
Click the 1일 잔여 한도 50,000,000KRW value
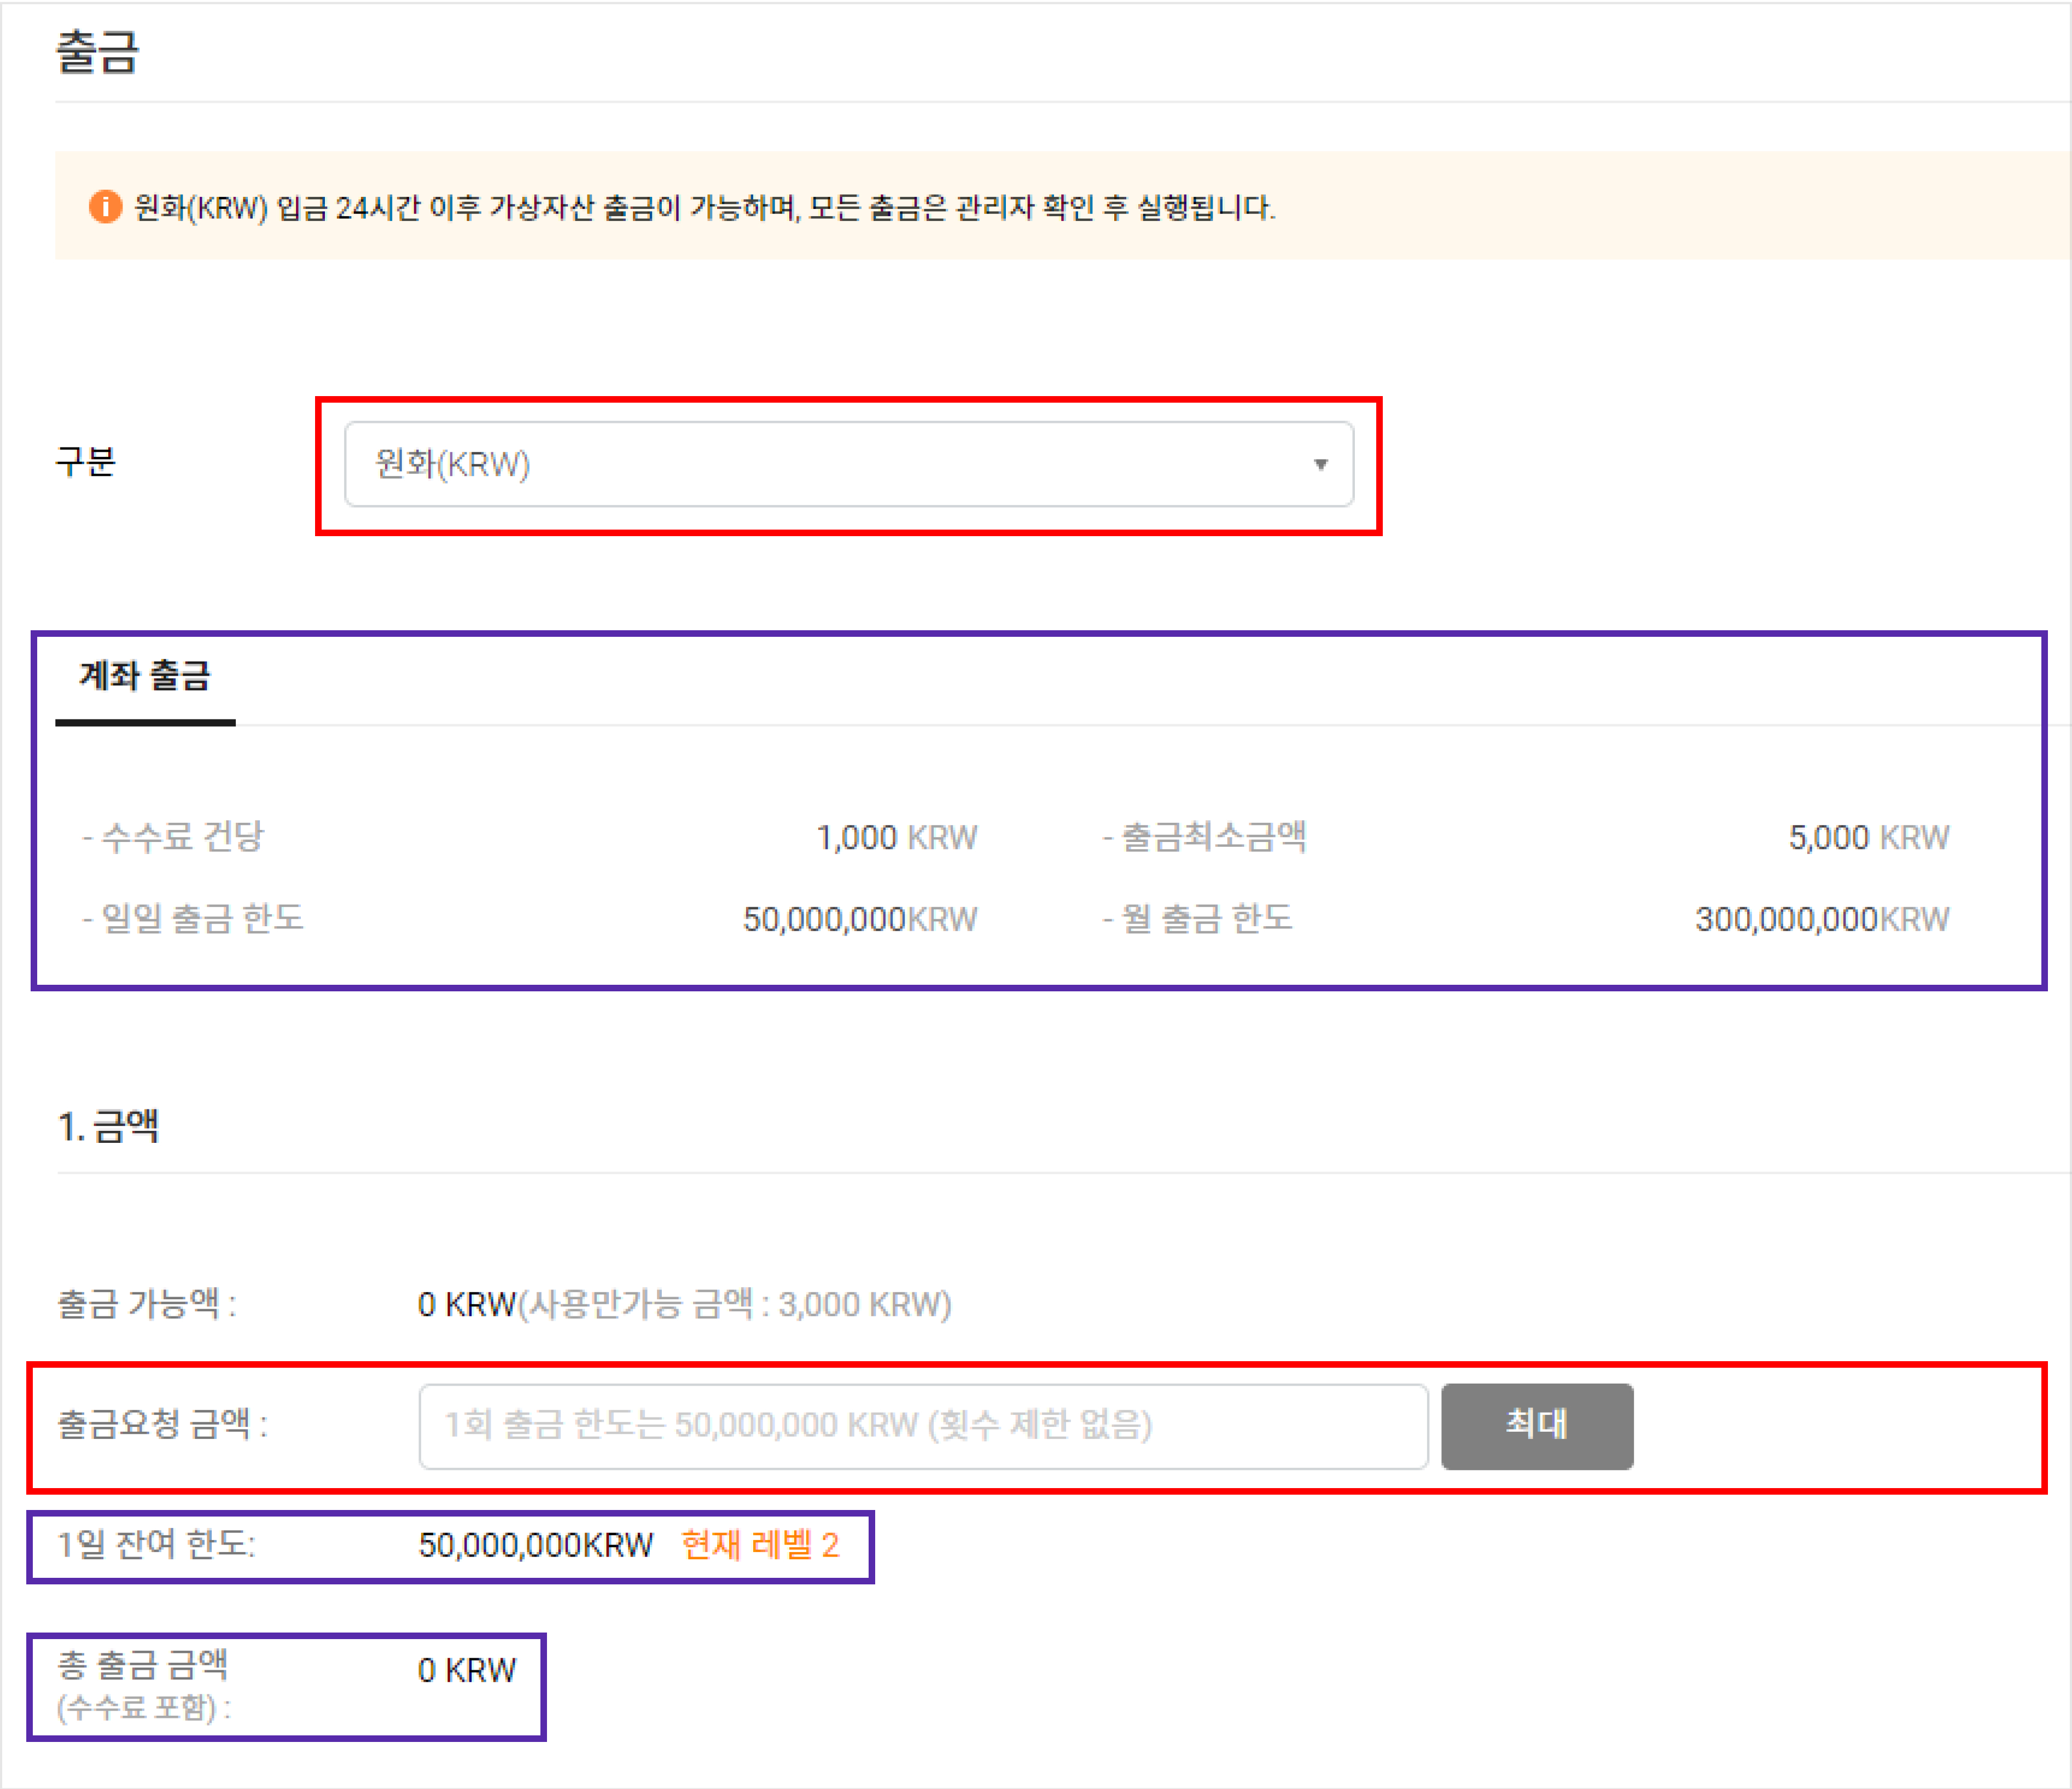(535, 1545)
